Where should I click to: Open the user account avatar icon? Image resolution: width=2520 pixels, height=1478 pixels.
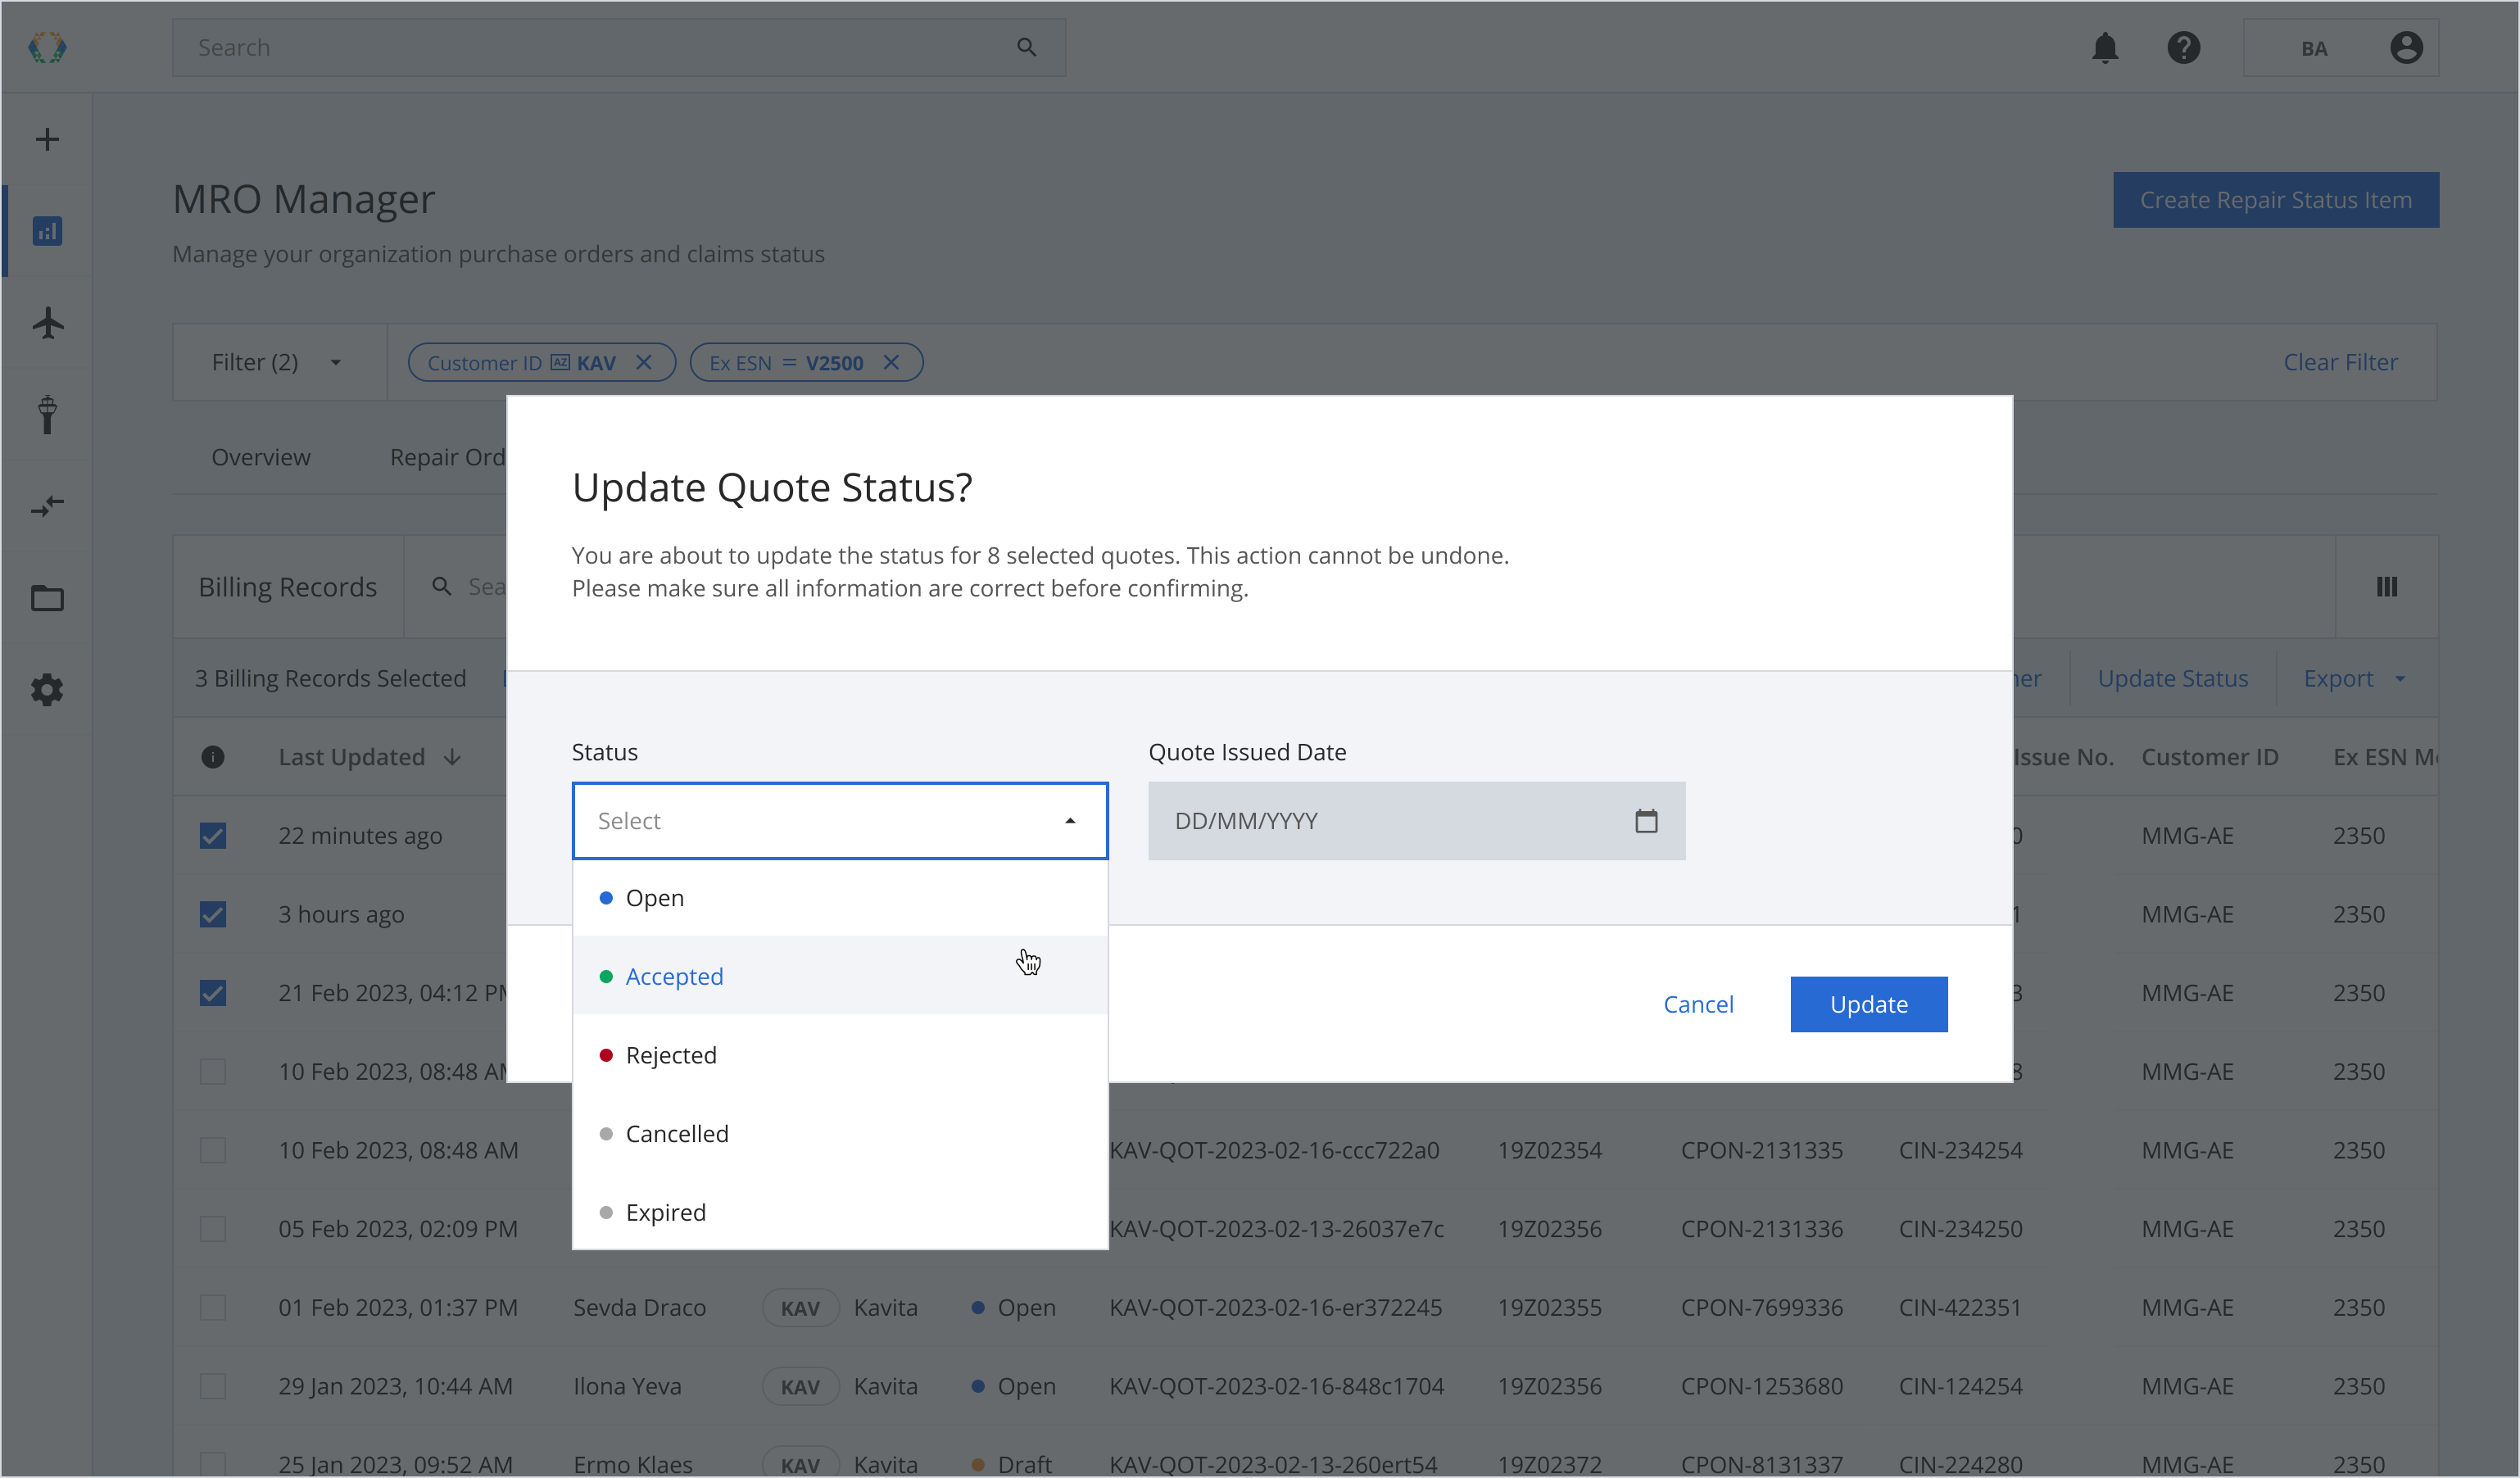[x=2406, y=48]
